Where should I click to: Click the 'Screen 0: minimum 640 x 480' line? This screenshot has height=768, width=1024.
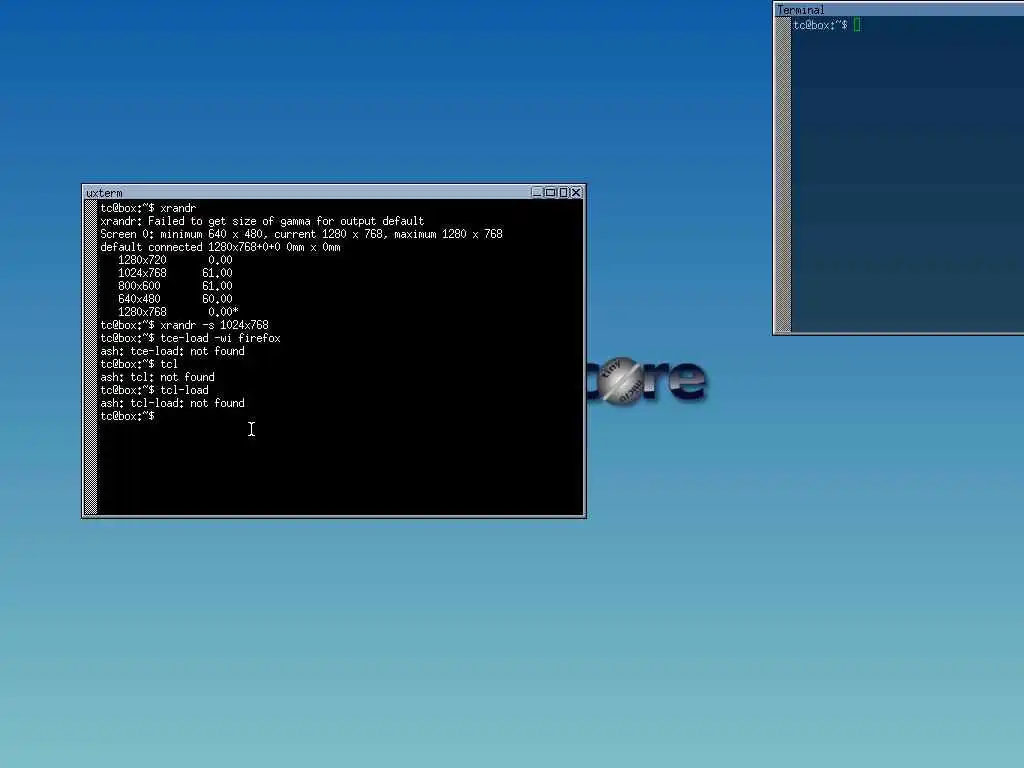click(x=301, y=234)
